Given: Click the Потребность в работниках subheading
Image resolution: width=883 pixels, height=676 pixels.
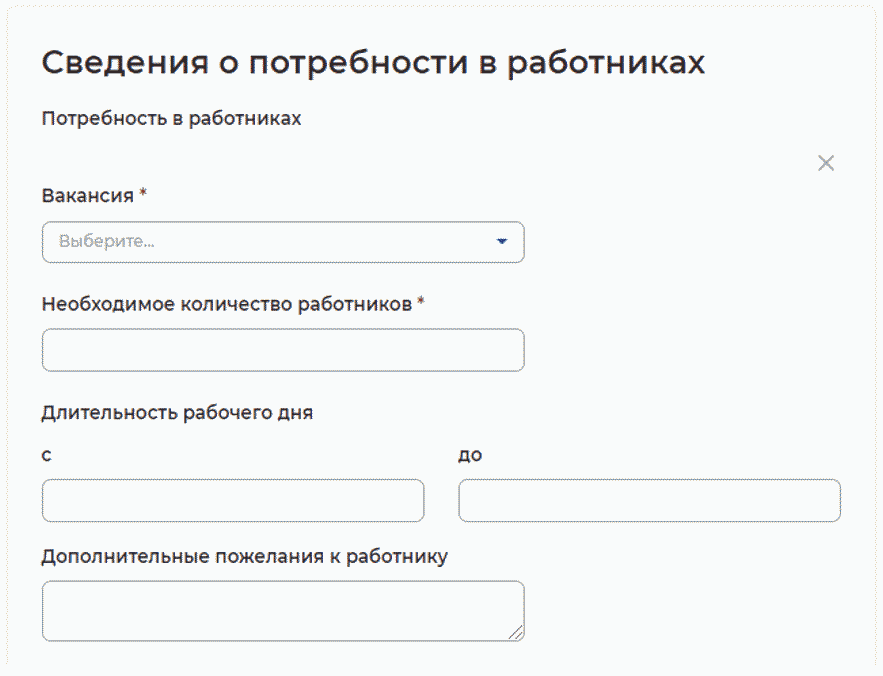Looking at the screenshot, I should (171, 119).
